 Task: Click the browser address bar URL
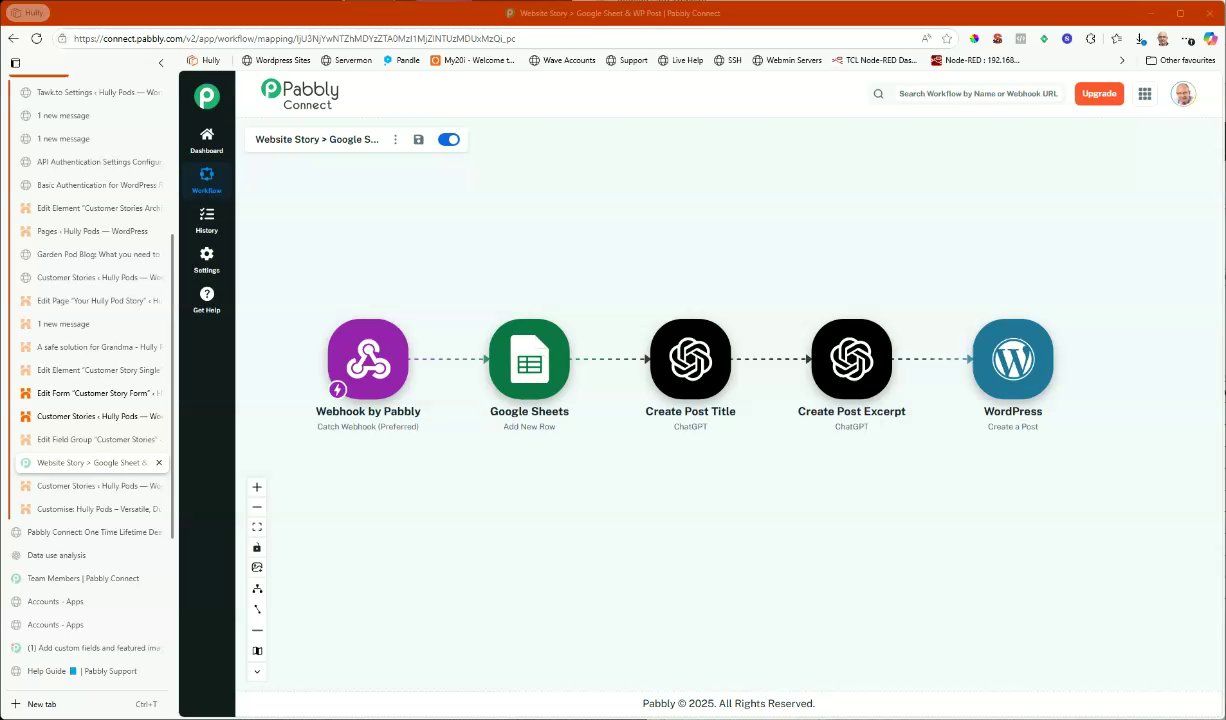tap(295, 39)
